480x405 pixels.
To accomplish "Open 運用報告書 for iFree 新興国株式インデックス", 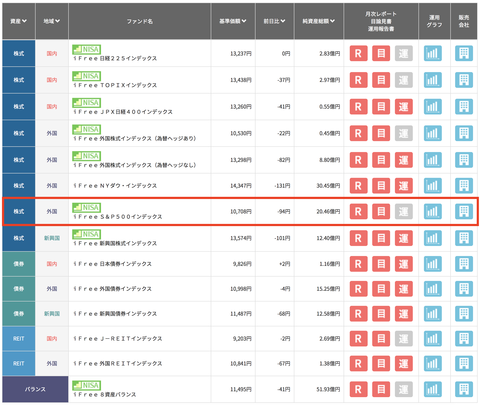I will pos(404,238).
